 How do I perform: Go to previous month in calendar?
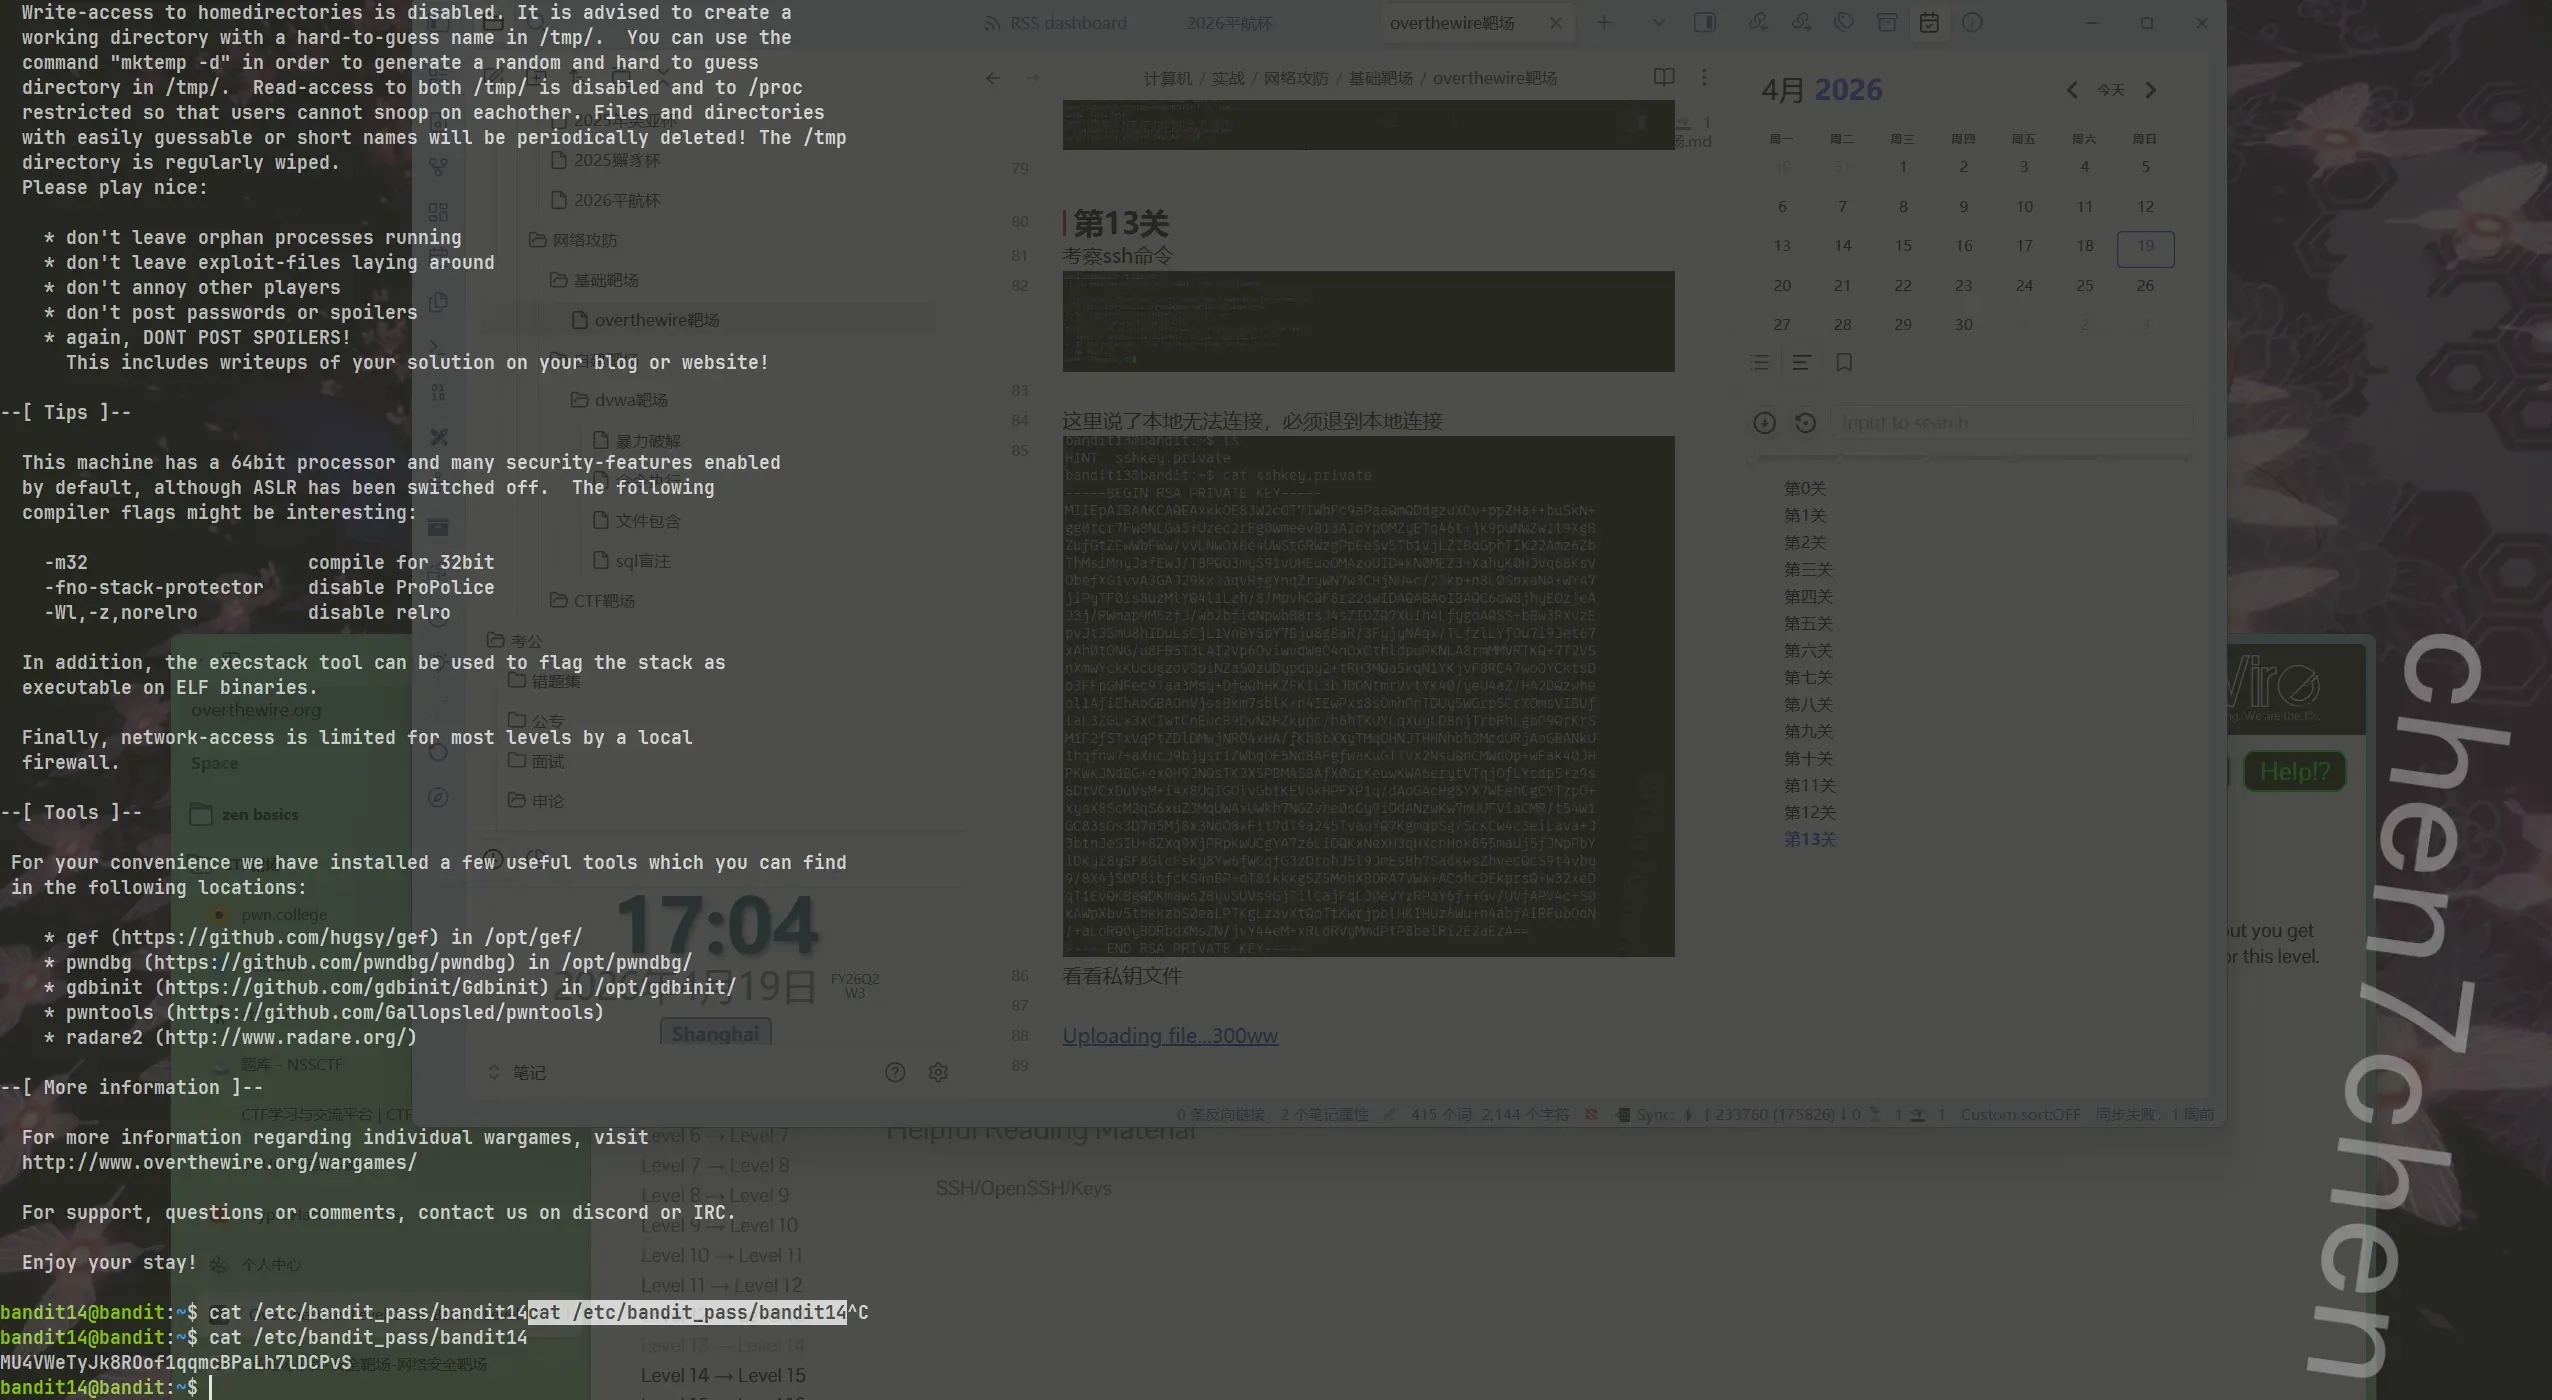coord(2072,90)
